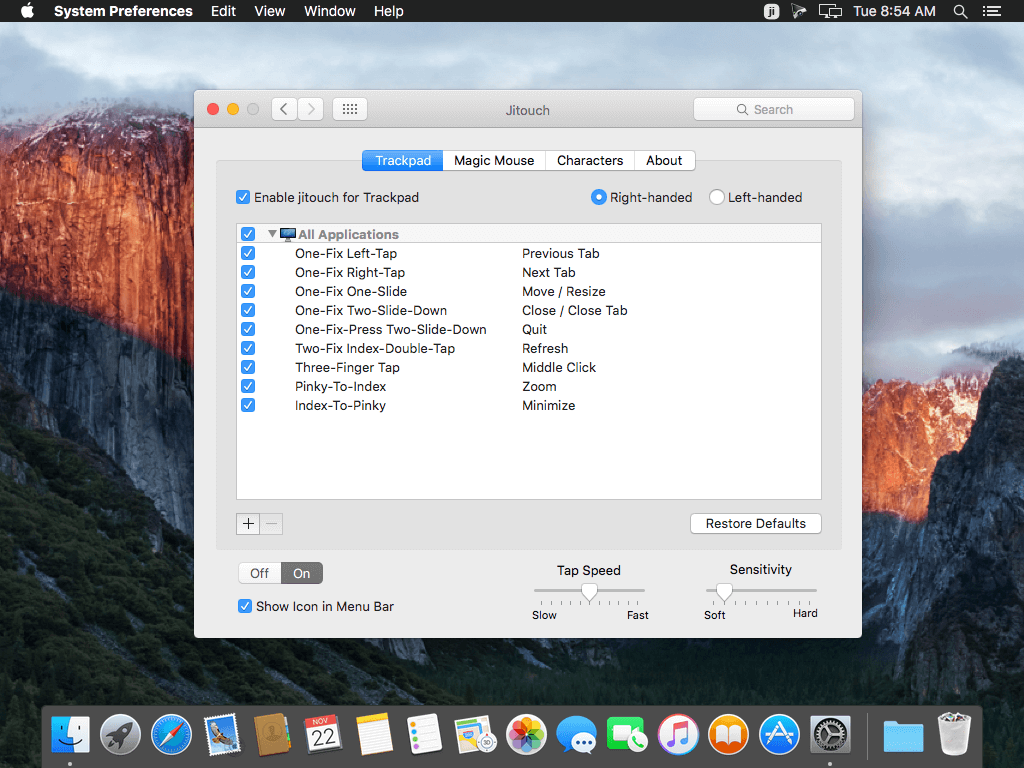Screen dimensions: 1024x768
Task: Toggle One-Fix Left-Tap gesture checkbox
Action: click(248, 253)
